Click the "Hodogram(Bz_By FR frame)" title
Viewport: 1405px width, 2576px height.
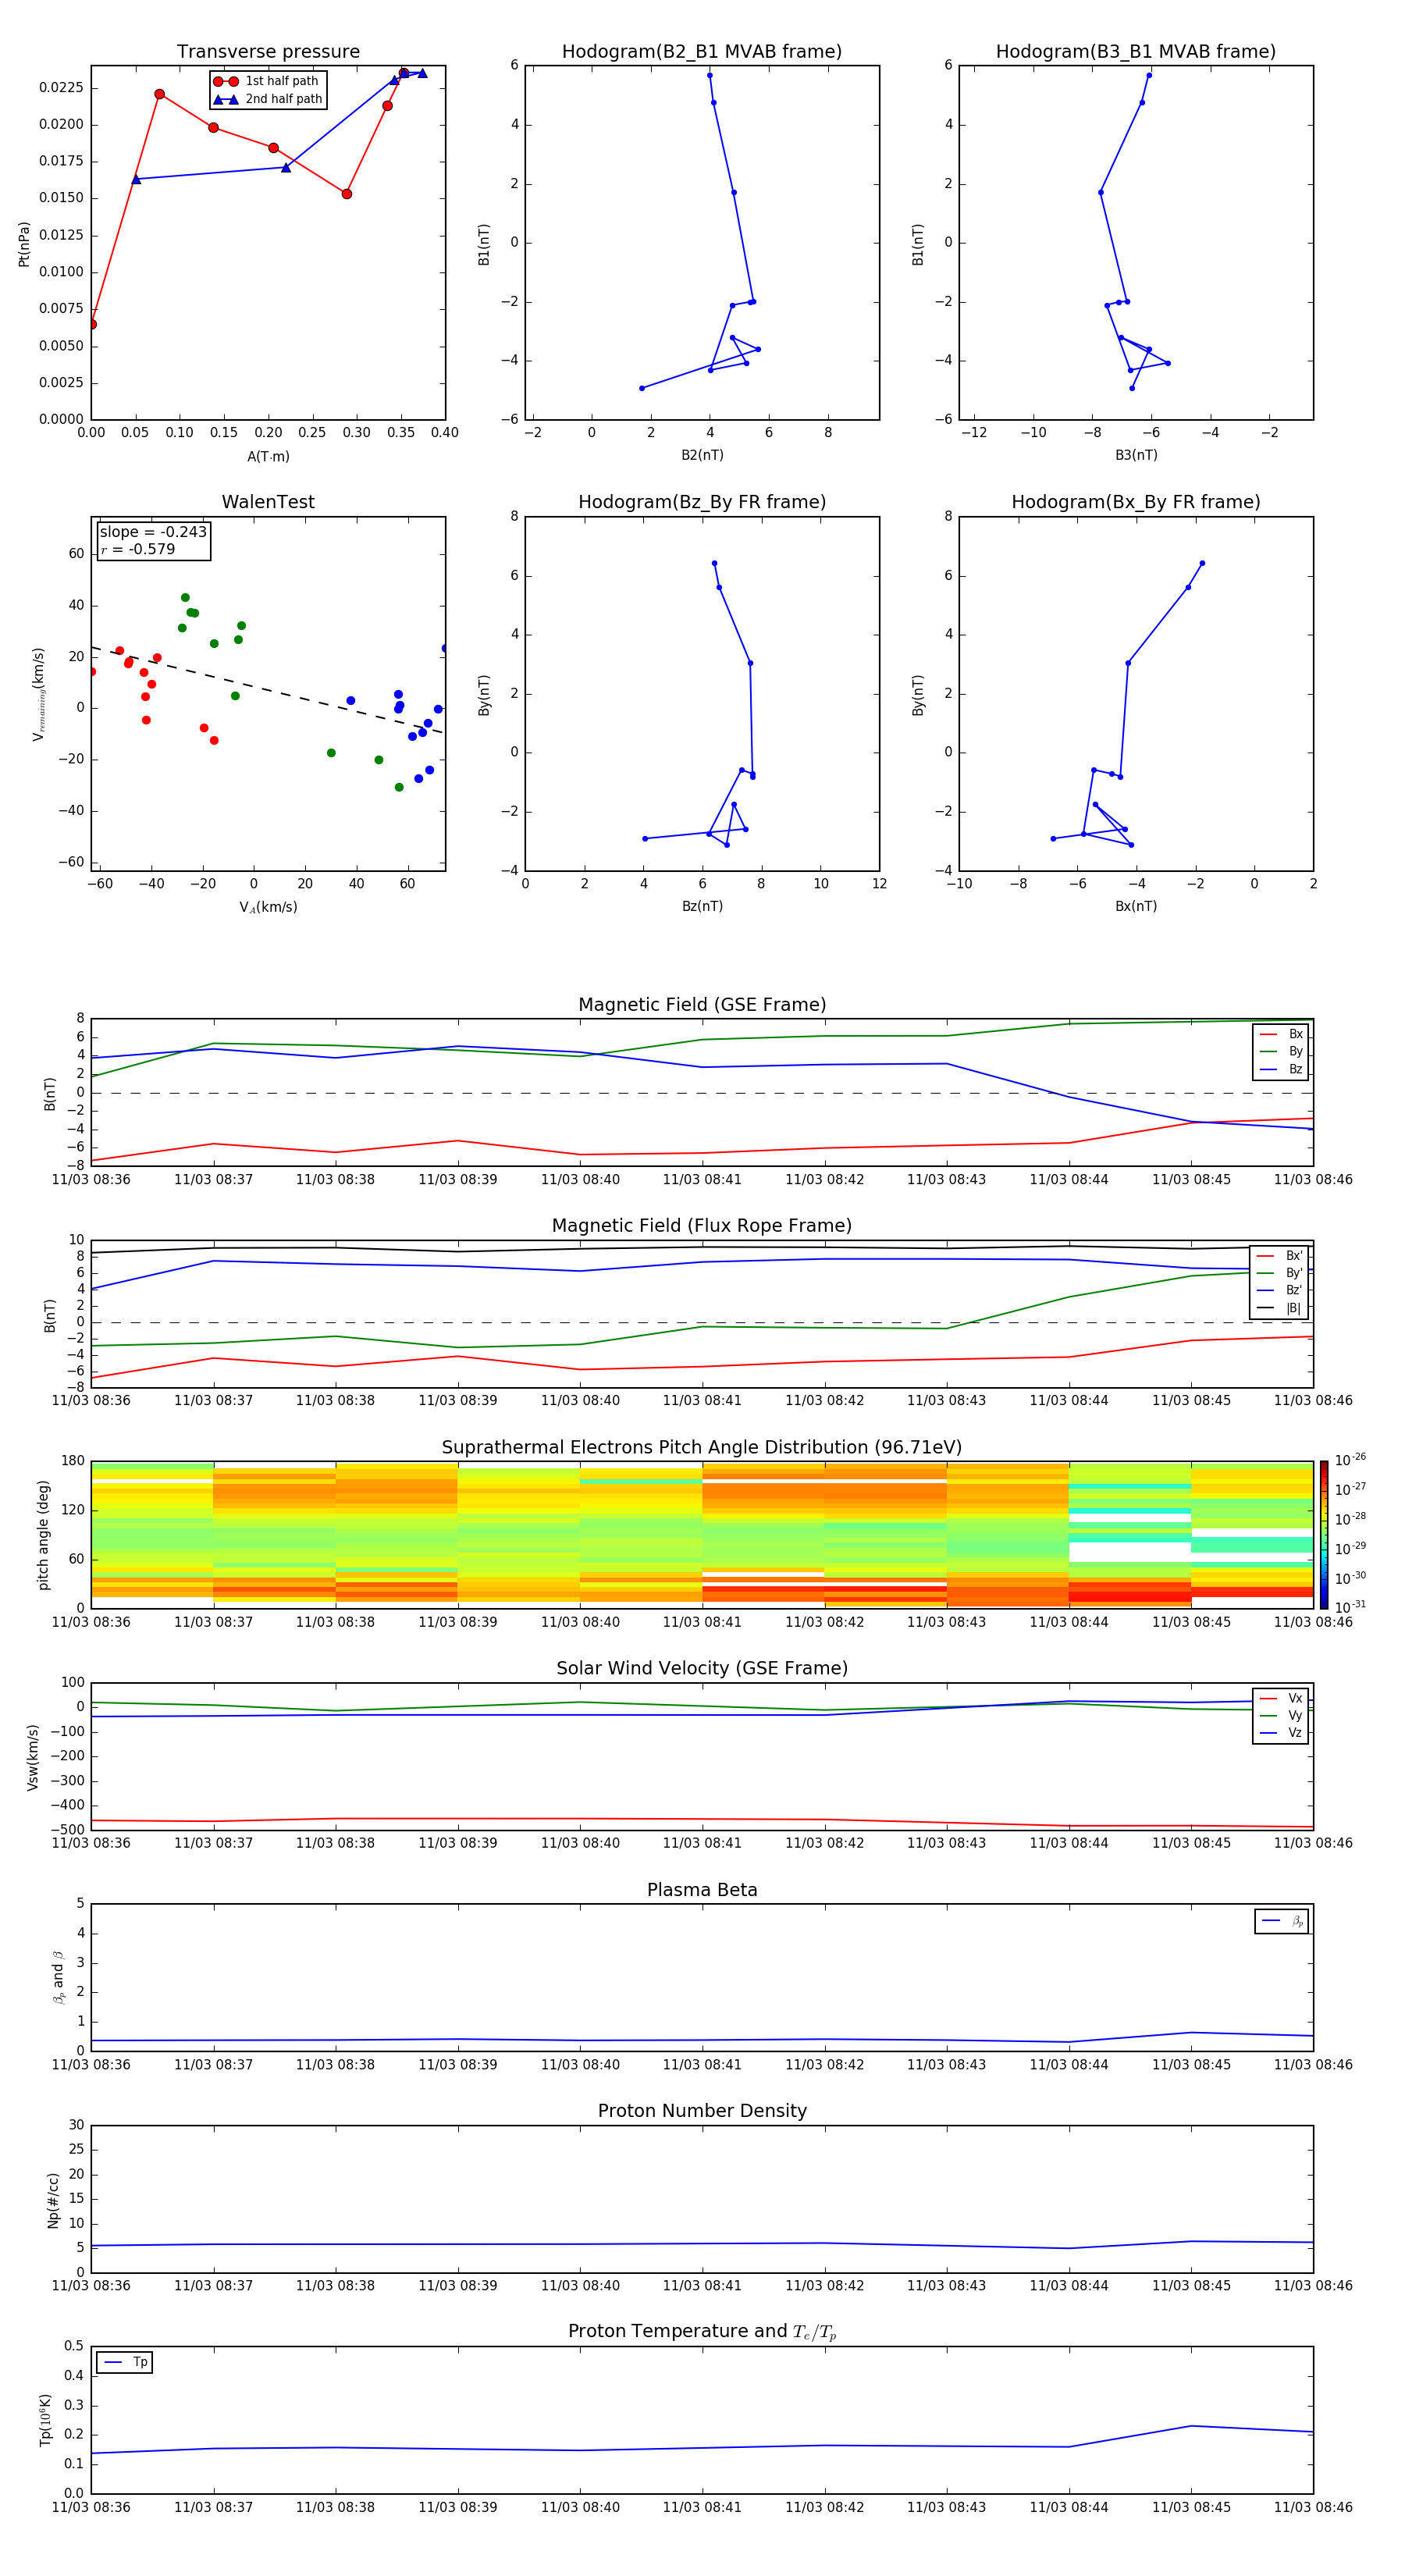pyautogui.click(x=702, y=502)
